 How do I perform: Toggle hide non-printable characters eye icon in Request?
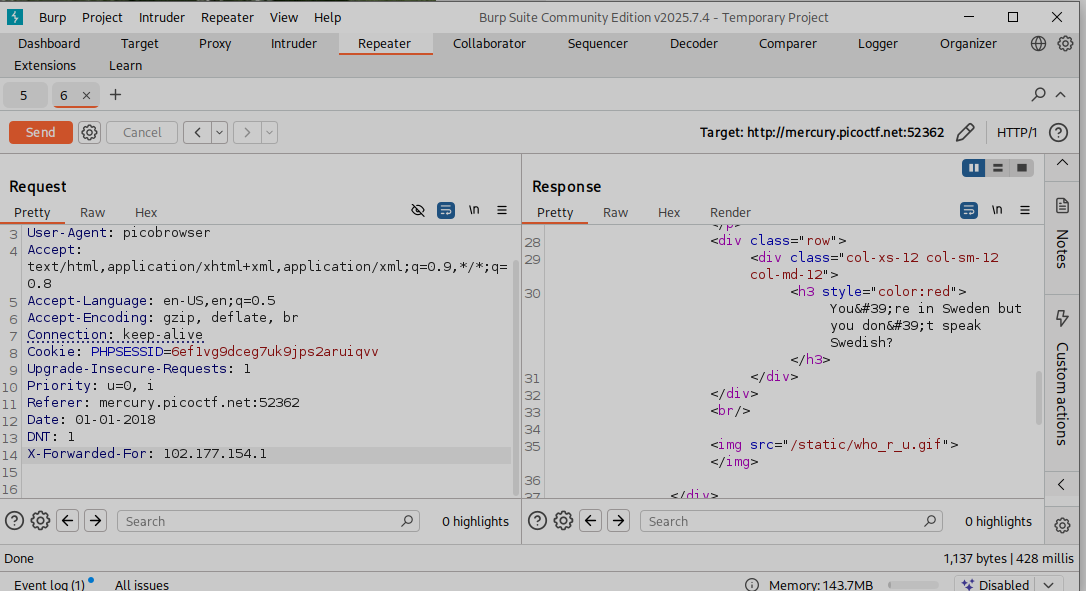418,210
